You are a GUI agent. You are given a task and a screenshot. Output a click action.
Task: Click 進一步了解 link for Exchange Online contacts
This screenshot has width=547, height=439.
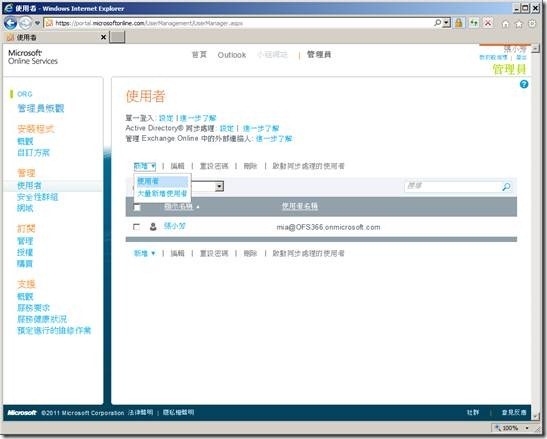pyautogui.click(x=274, y=139)
